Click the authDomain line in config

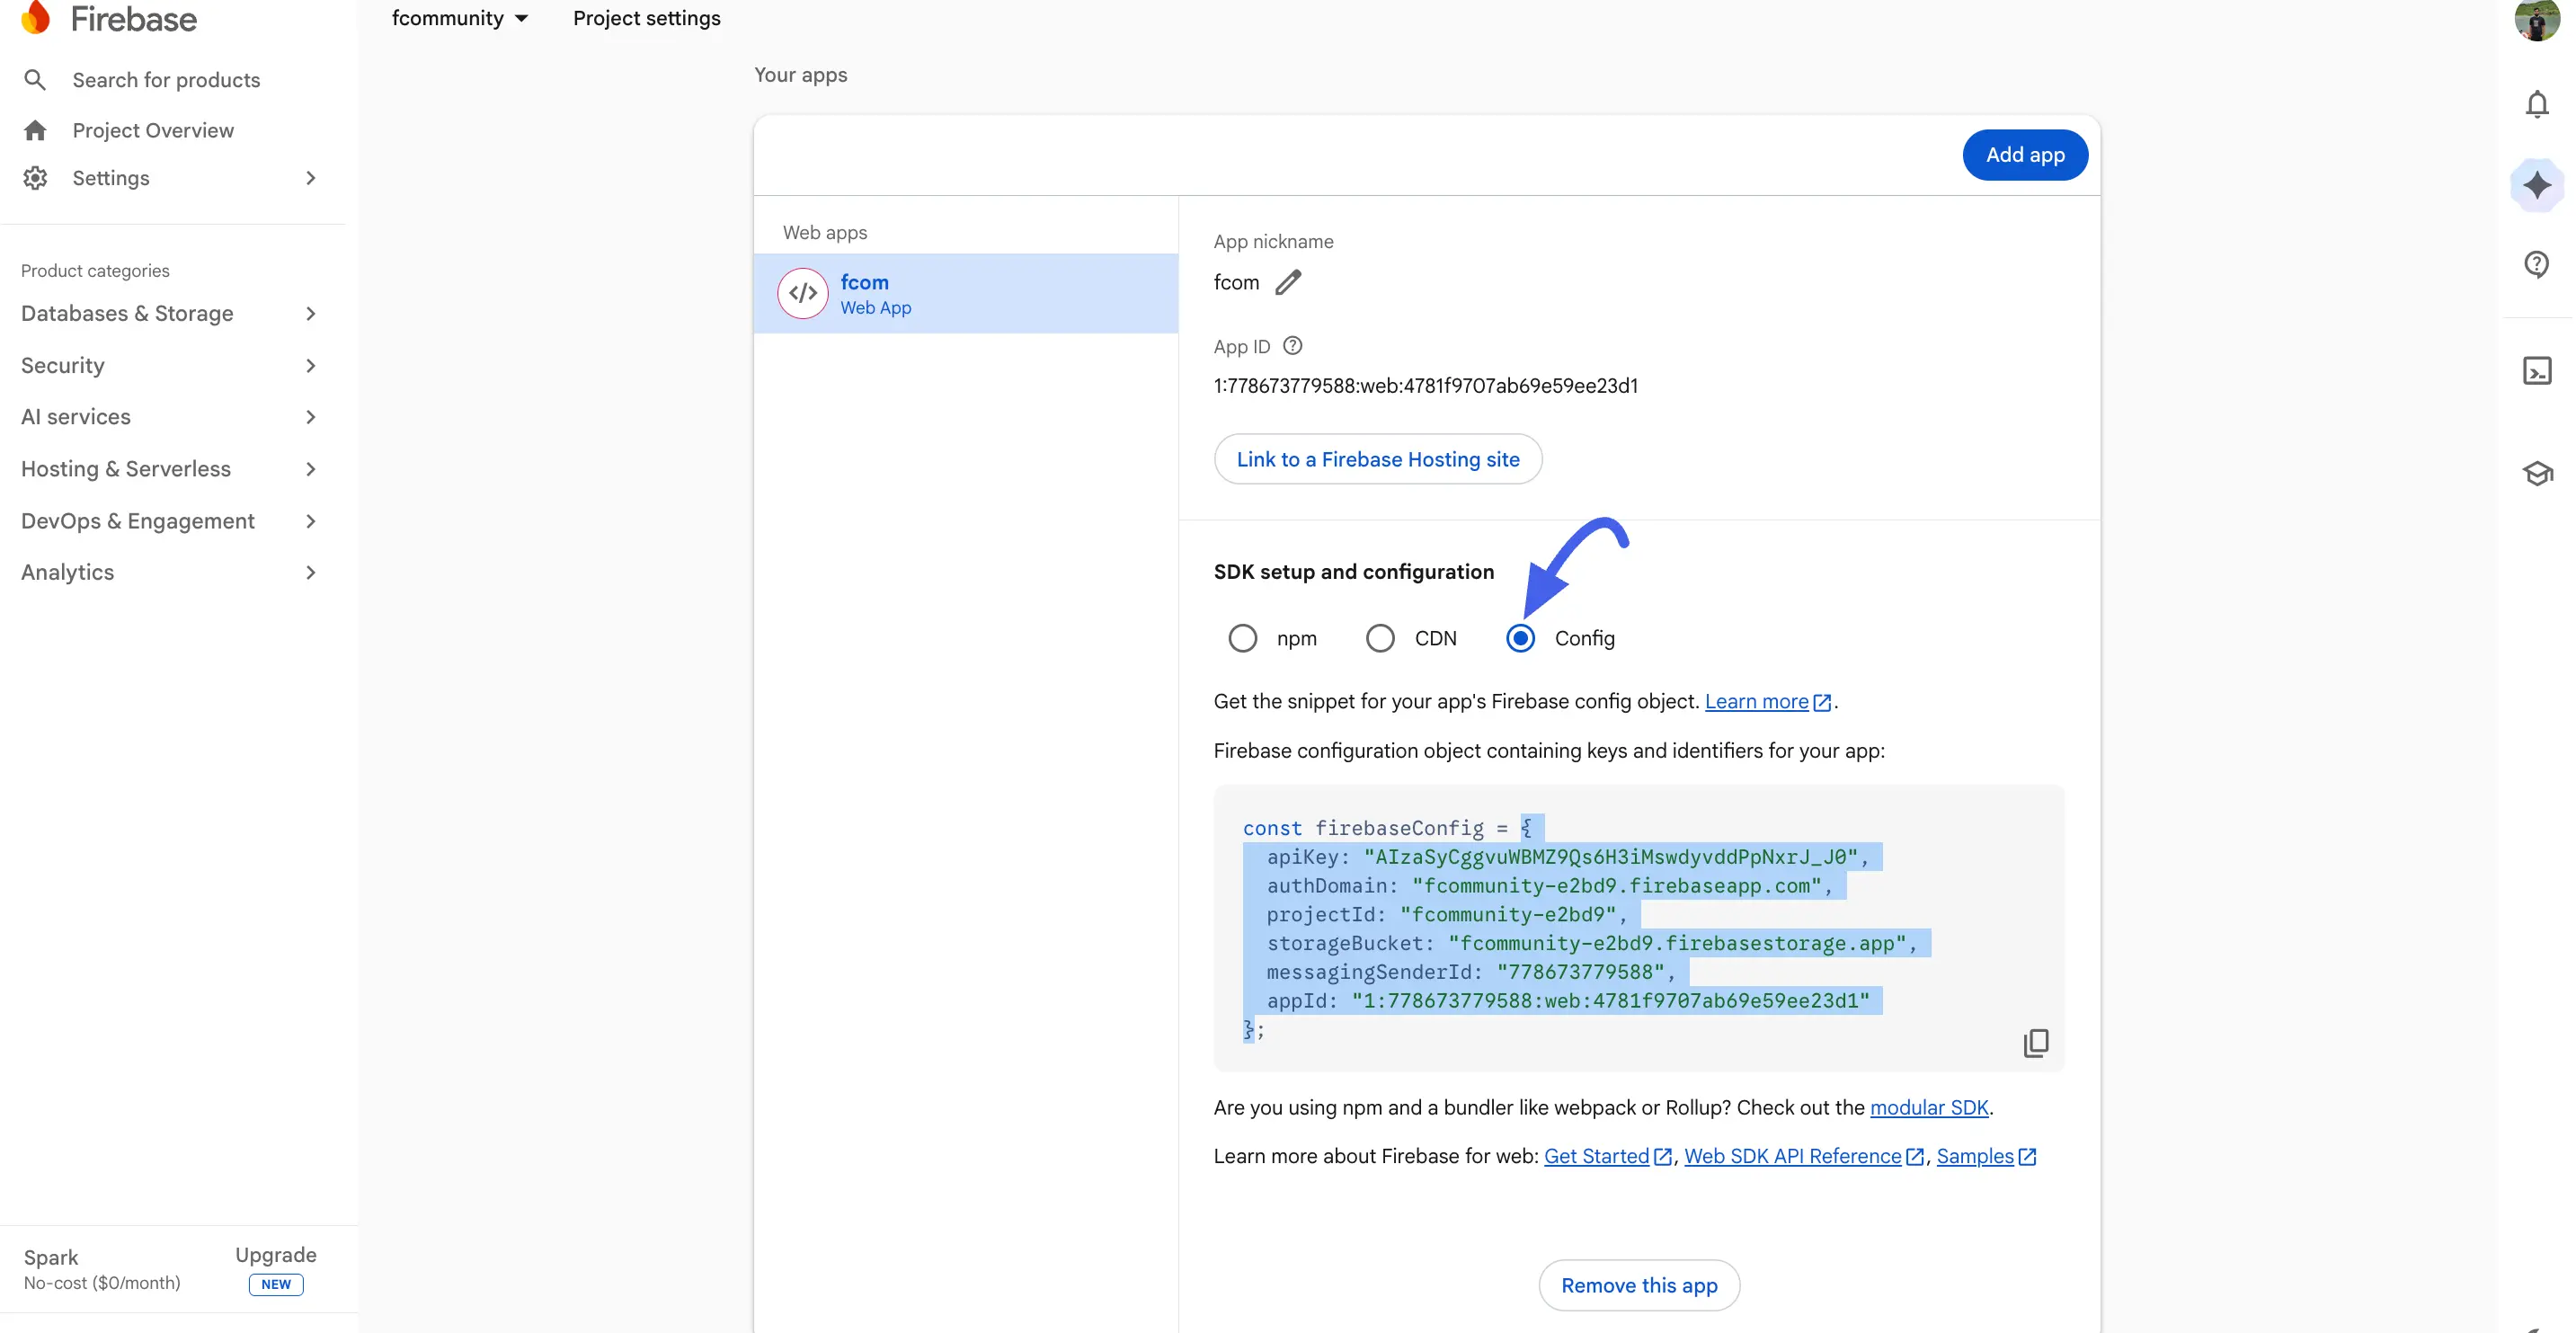click(1549, 887)
